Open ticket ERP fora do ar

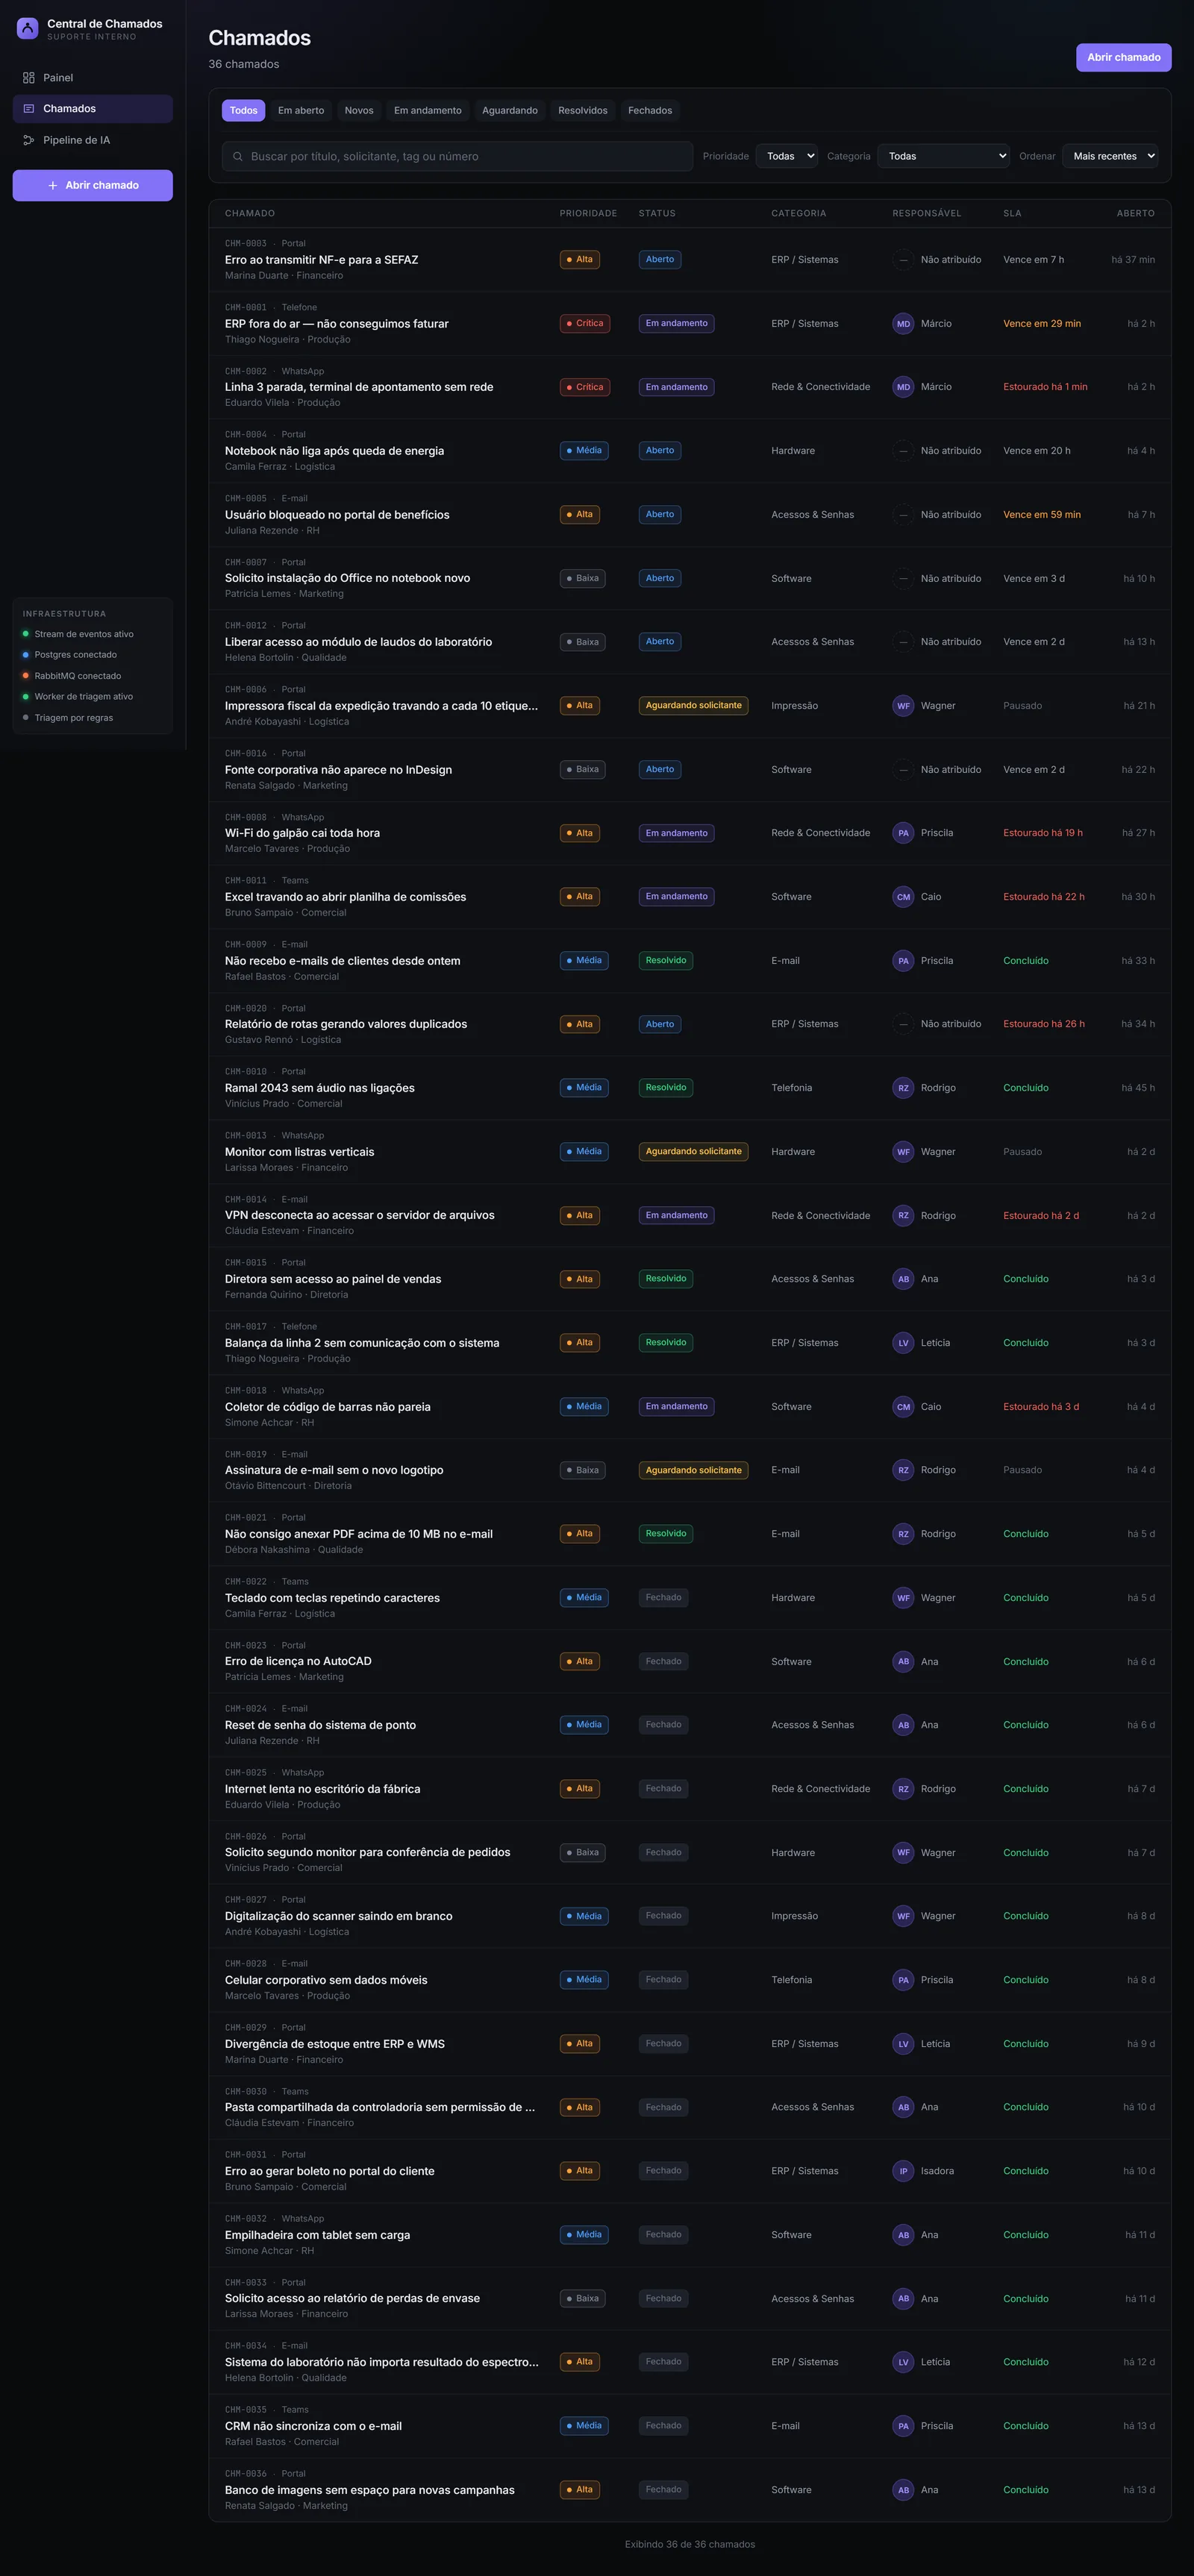690,324
